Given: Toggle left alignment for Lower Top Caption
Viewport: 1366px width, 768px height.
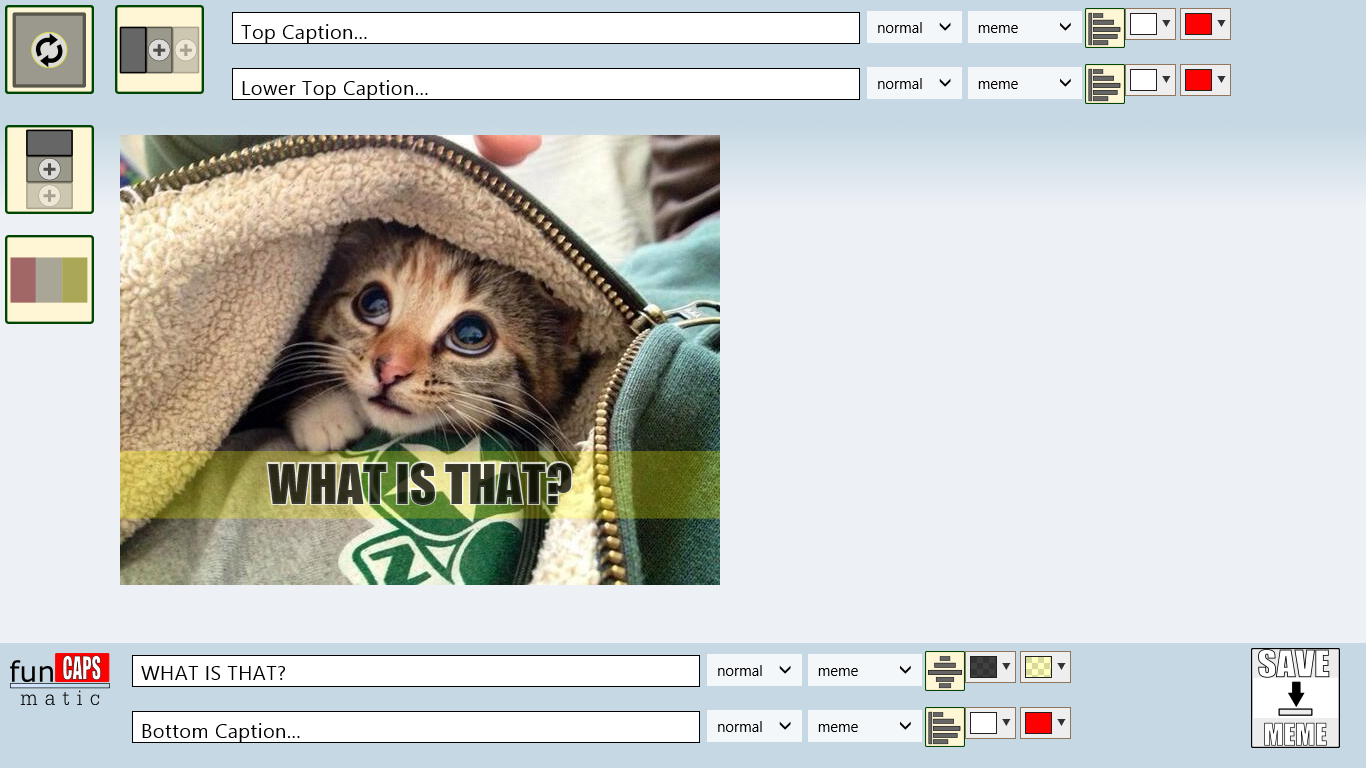Looking at the screenshot, I should 1104,83.
